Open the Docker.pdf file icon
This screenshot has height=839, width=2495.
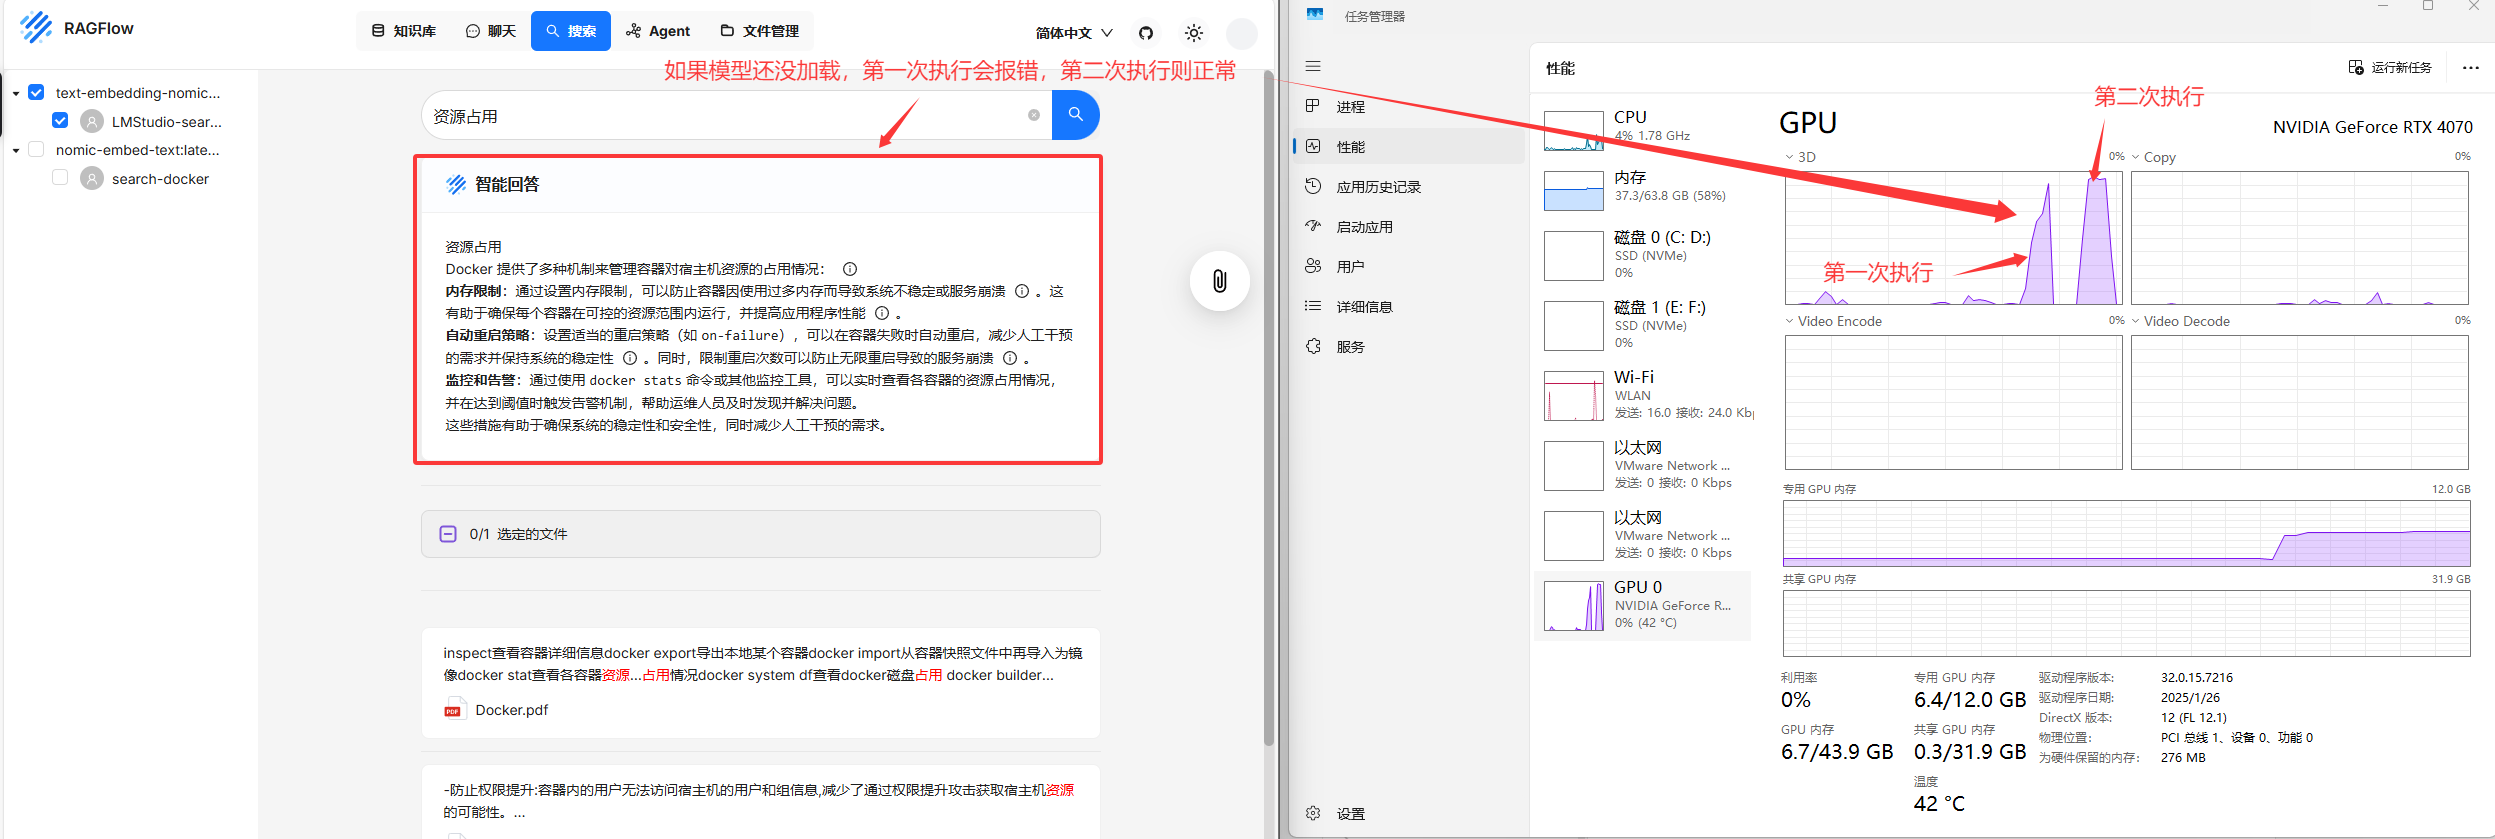pos(455,710)
